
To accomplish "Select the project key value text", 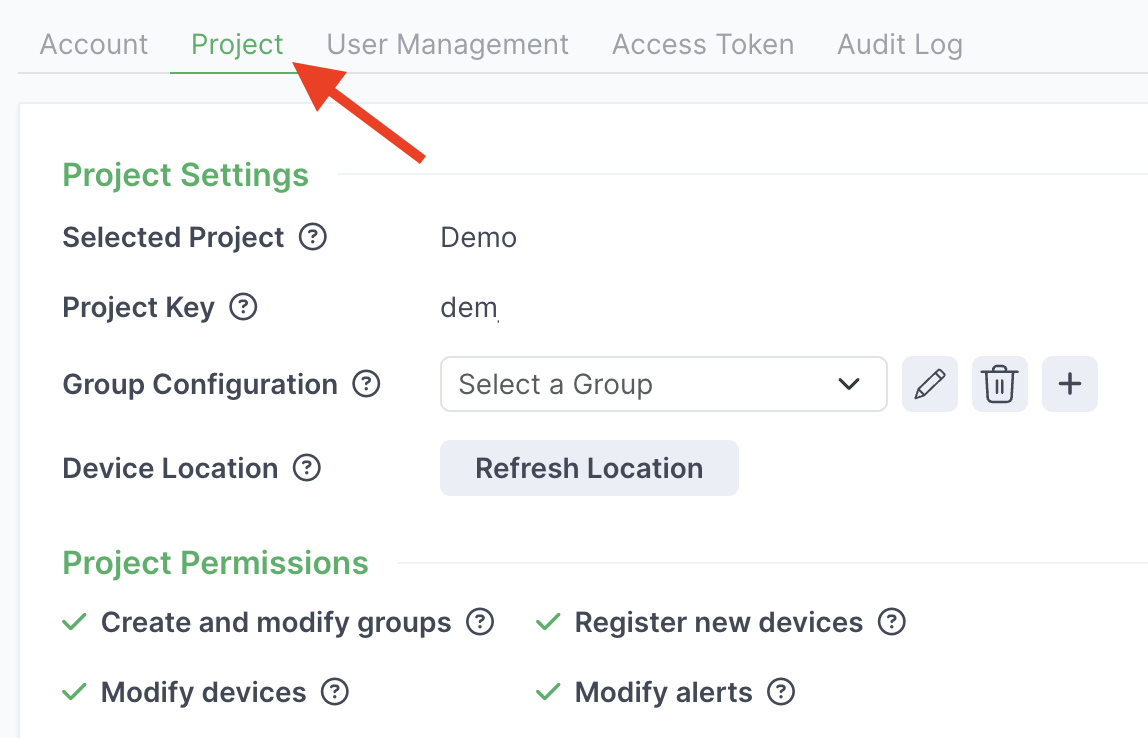I will [469, 308].
